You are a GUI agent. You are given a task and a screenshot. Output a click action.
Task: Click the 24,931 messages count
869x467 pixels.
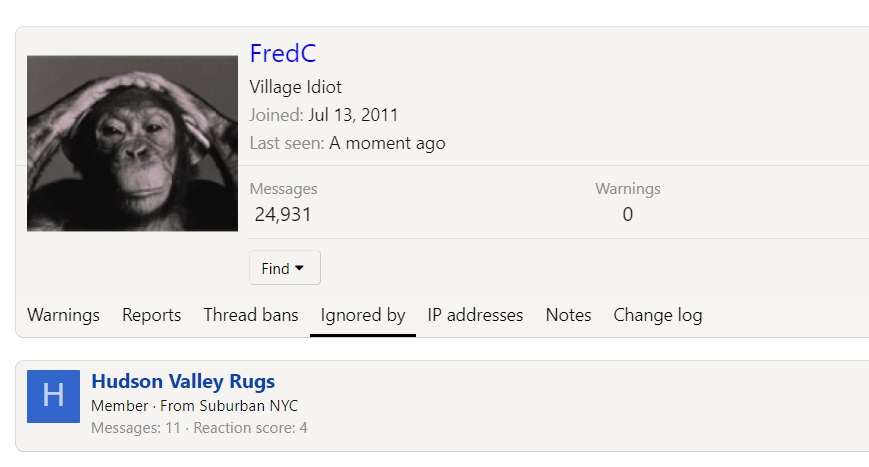click(x=283, y=214)
